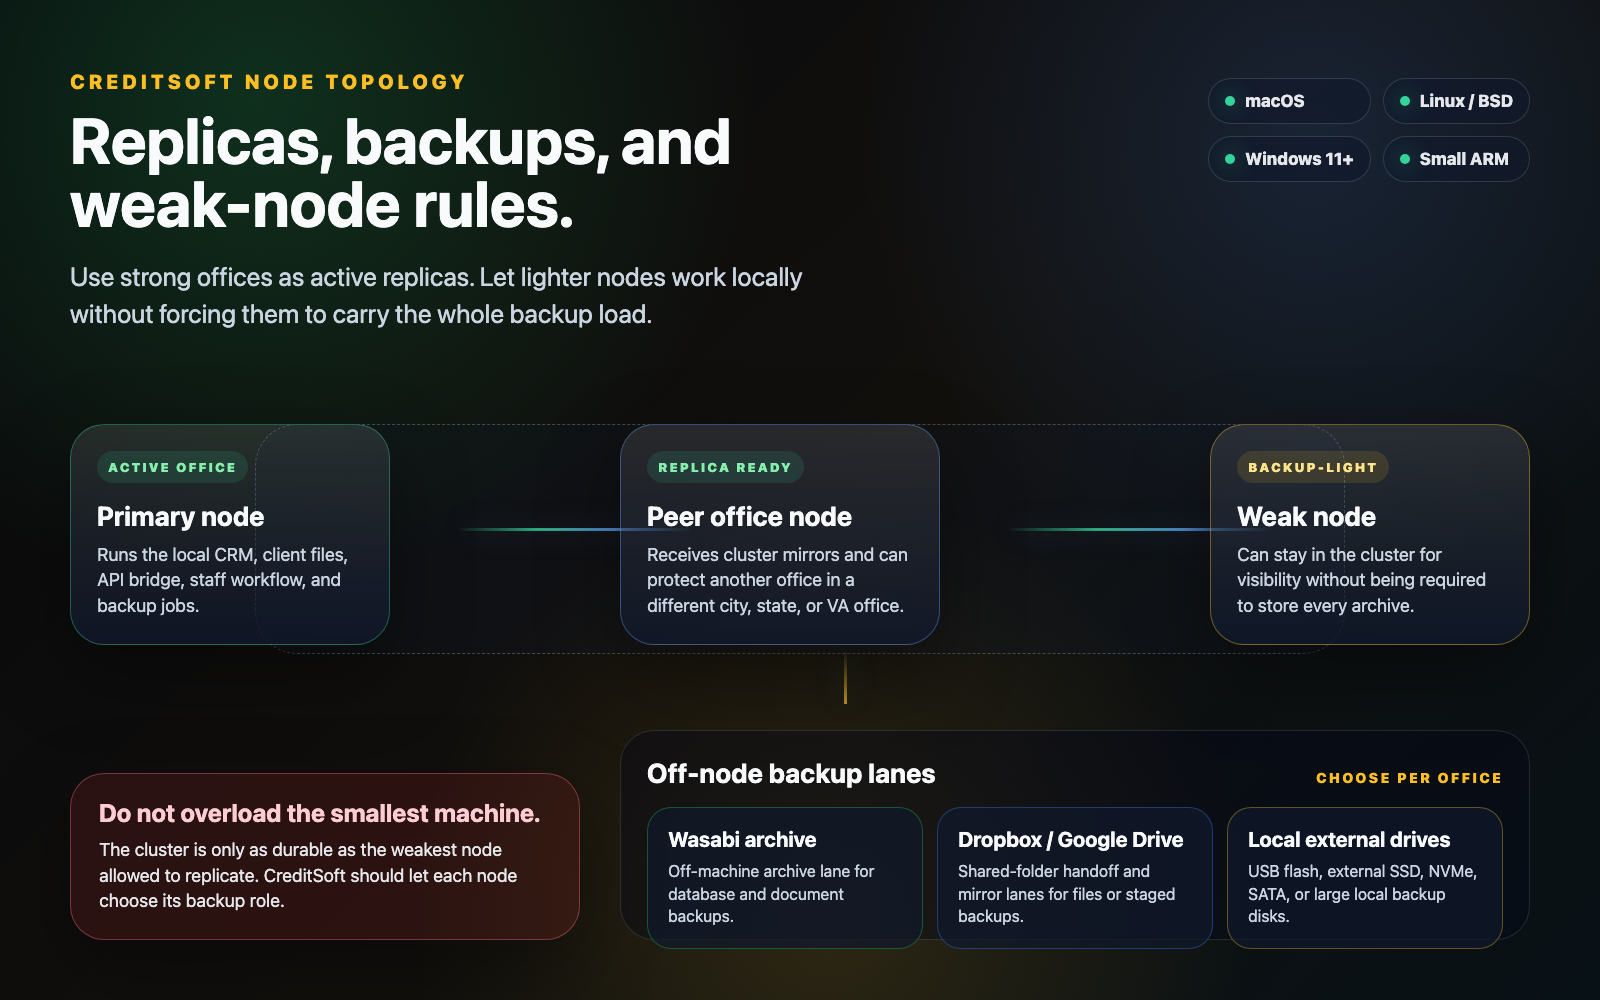Click the Weak node heading
The image size is (1600, 1000).
(1306, 517)
